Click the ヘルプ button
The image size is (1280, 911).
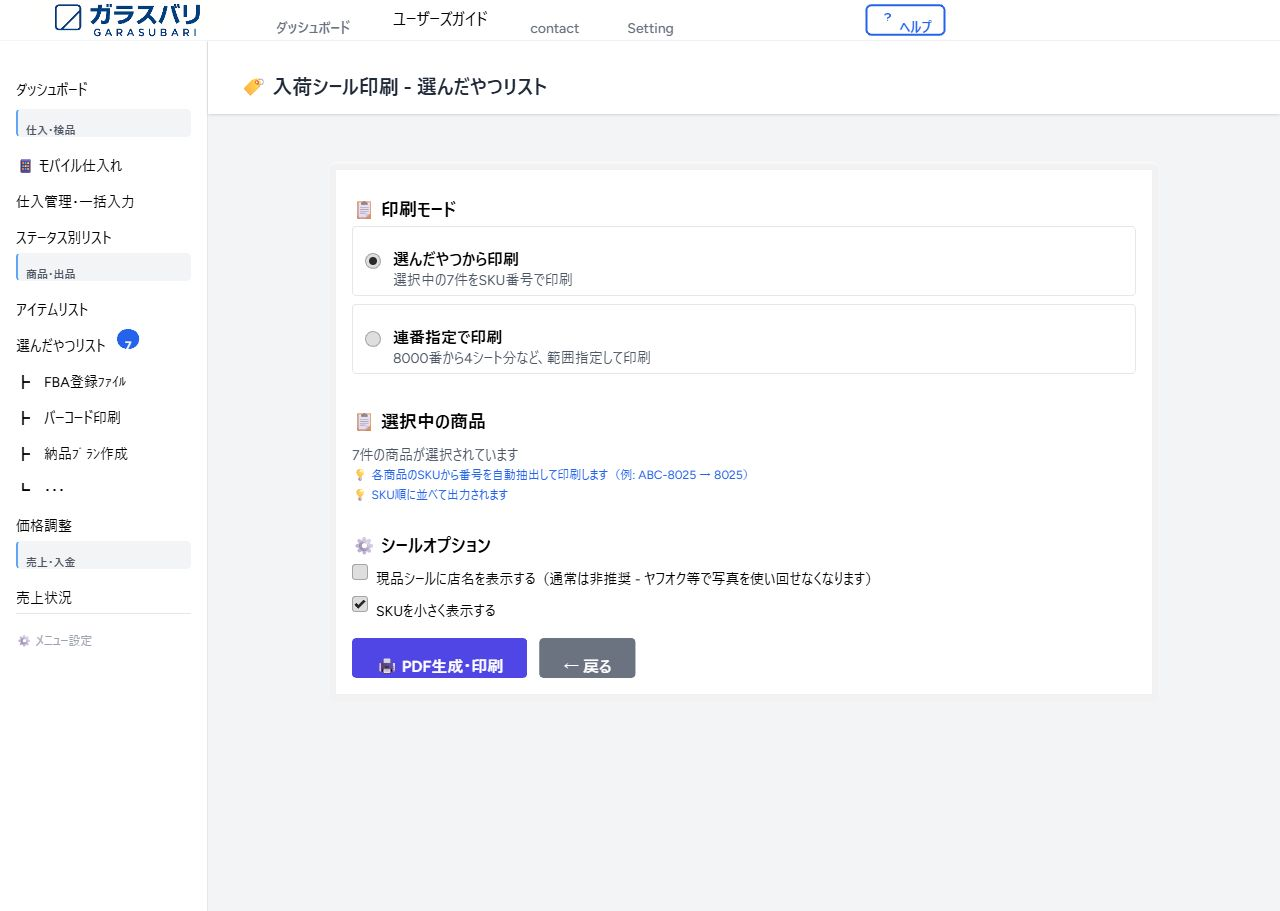pyautogui.click(x=904, y=19)
